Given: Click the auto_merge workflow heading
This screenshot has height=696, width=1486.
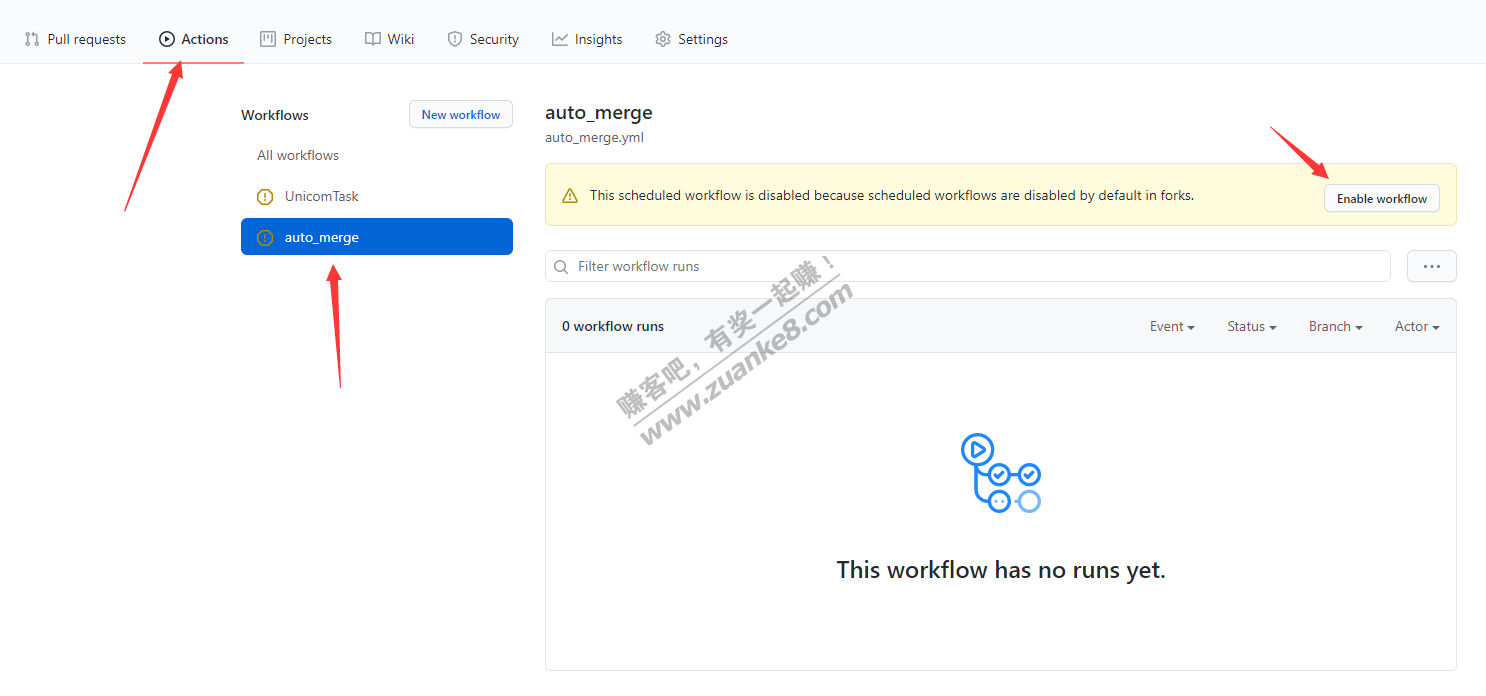Looking at the screenshot, I should click(599, 113).
